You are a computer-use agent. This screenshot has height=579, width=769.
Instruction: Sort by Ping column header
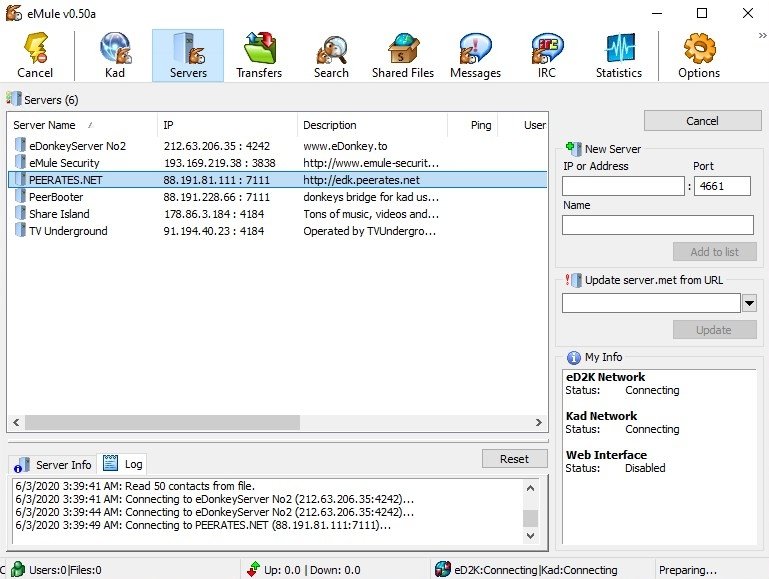pyautogui.click(x=473, y=125)
